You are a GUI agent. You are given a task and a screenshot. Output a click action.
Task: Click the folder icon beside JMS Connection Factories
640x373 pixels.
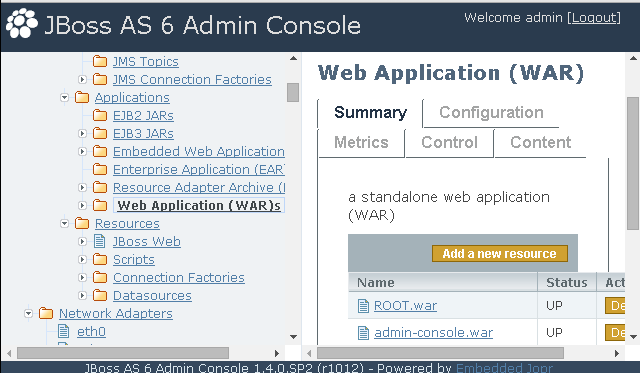pyautogui.click(x=100, y=80)
